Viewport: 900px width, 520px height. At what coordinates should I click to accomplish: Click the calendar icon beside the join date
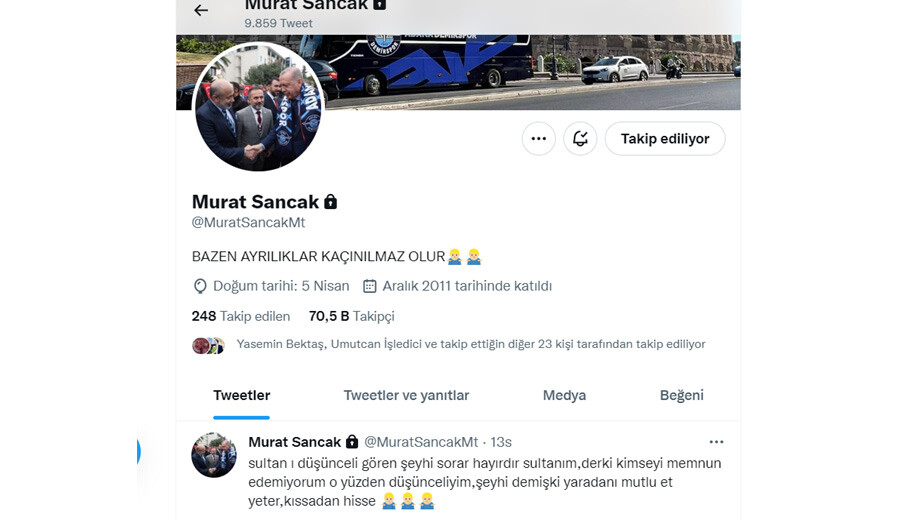pos(370,286)
